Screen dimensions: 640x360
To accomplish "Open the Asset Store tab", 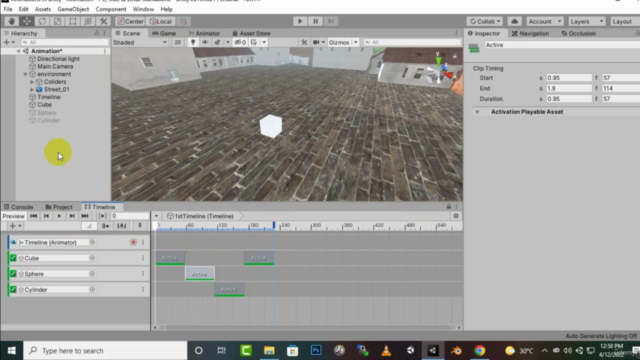I will (251, 33).
